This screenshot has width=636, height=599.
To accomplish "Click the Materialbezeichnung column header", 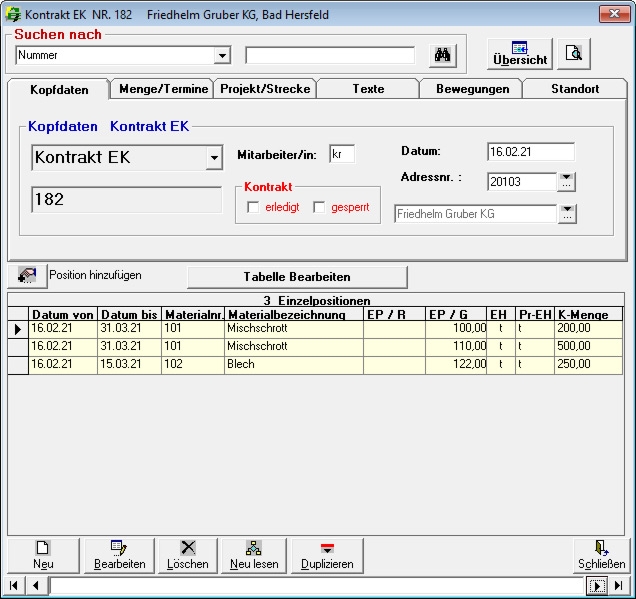I will pyautogui.click(x=294, y=314).
